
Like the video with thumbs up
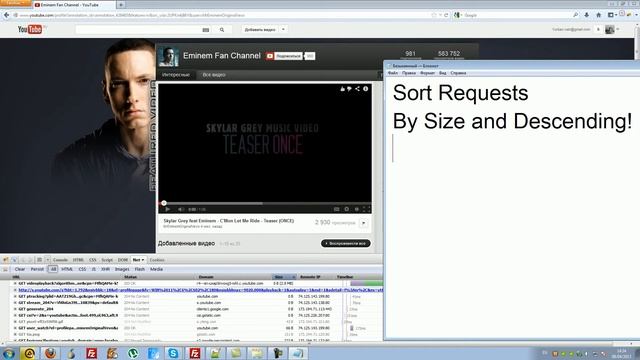(x=342, y=89)
